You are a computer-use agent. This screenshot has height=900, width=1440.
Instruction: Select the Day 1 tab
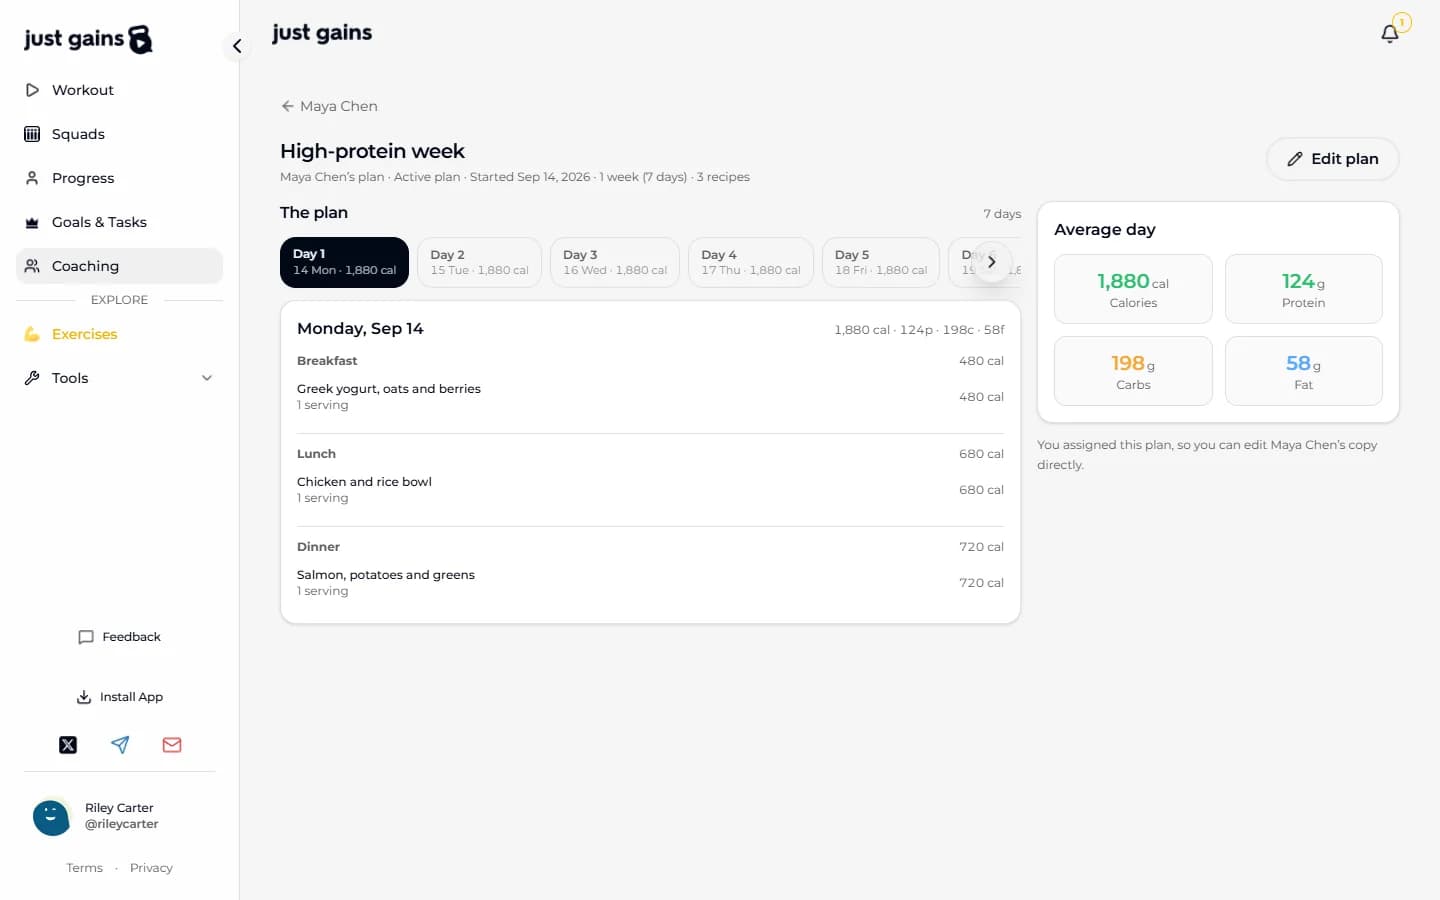(x=344, y=262)
